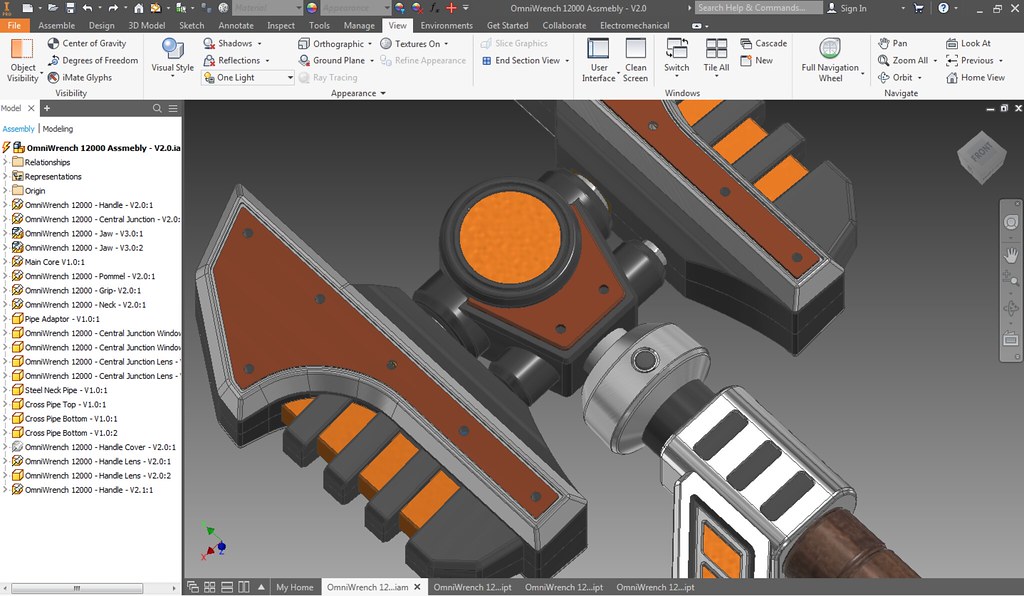Image resolution: width=1024 pixels, height=596 pixels.
Task: Select Steel Neck Pipe - V1.0:1
Action: pos(59,390)
